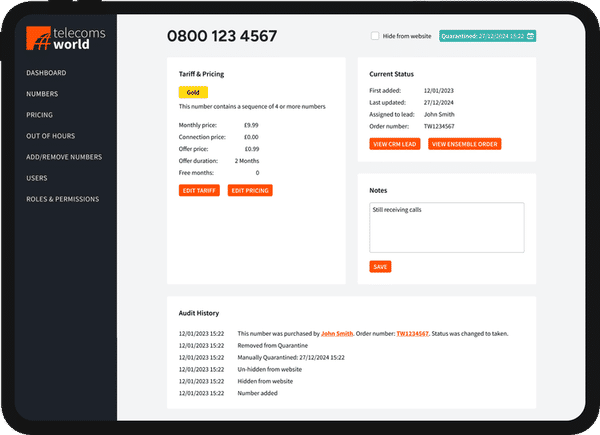Select Pricing in the sidebar
This screenshot has height=435, width=600.
39,115
